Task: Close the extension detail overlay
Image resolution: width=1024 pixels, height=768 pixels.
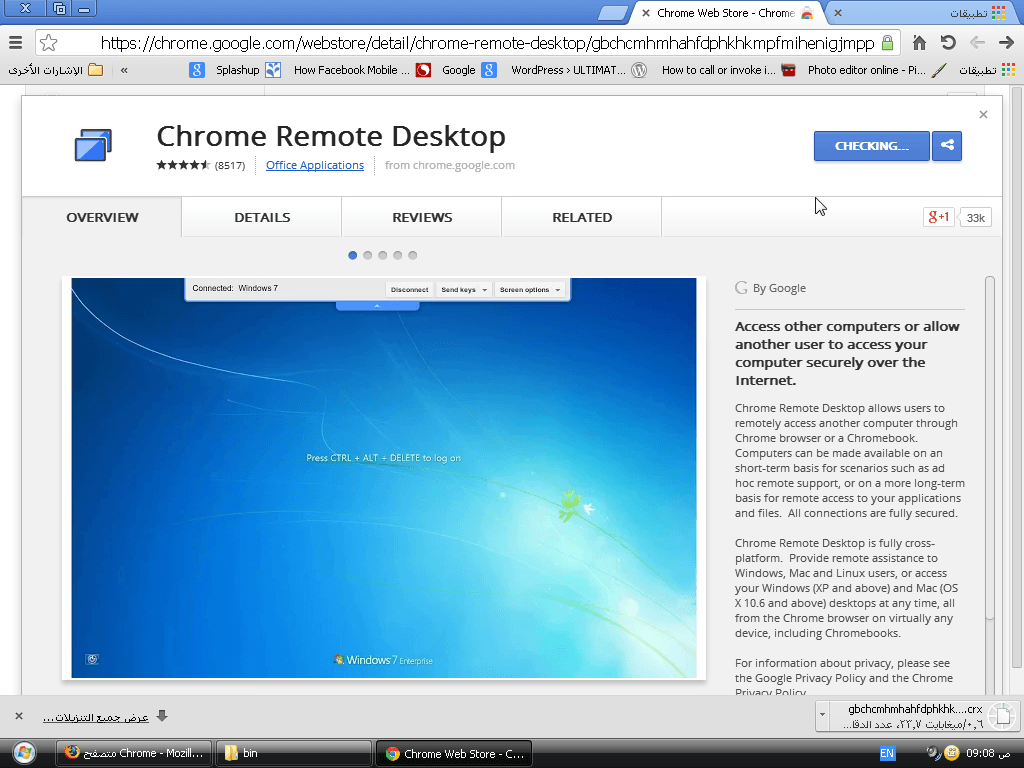Action: pyautogui.click(x=983, y=115)
